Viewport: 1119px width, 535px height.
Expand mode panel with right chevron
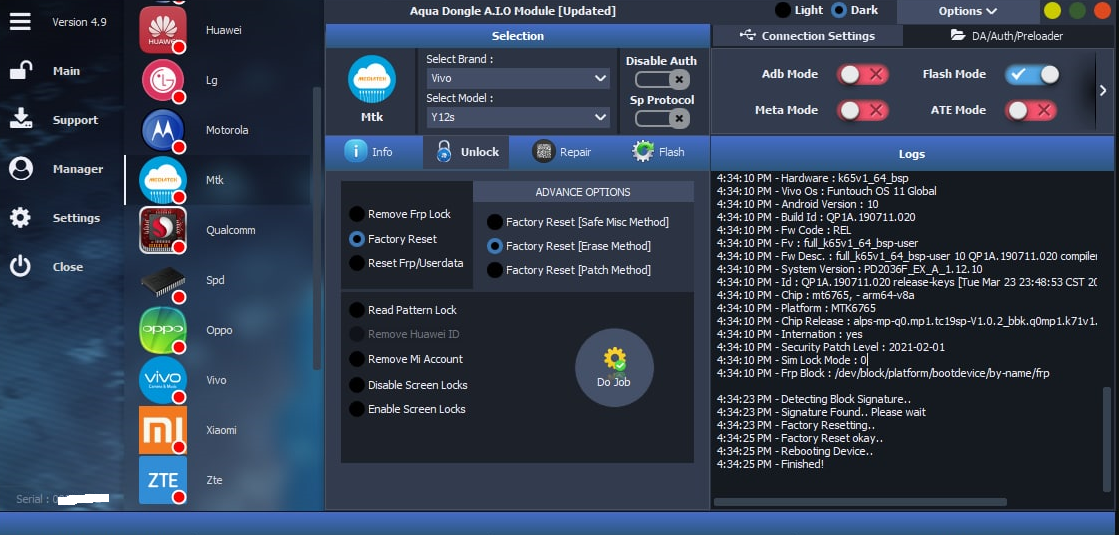point(1103,91)
